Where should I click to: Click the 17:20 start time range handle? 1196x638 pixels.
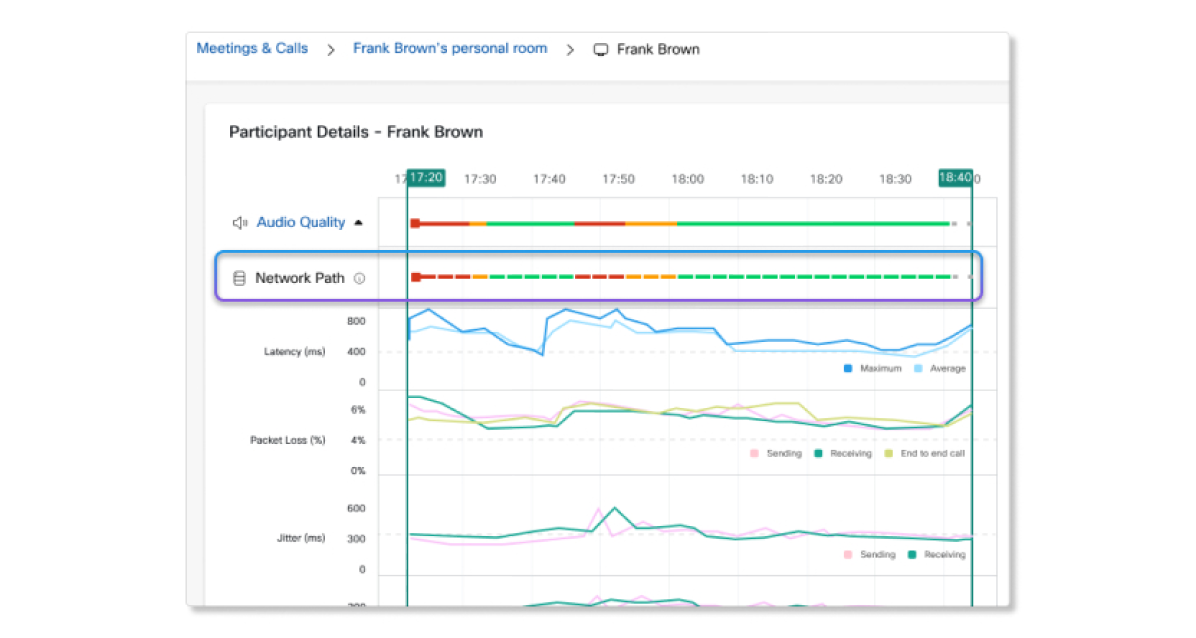coord(426,178)
